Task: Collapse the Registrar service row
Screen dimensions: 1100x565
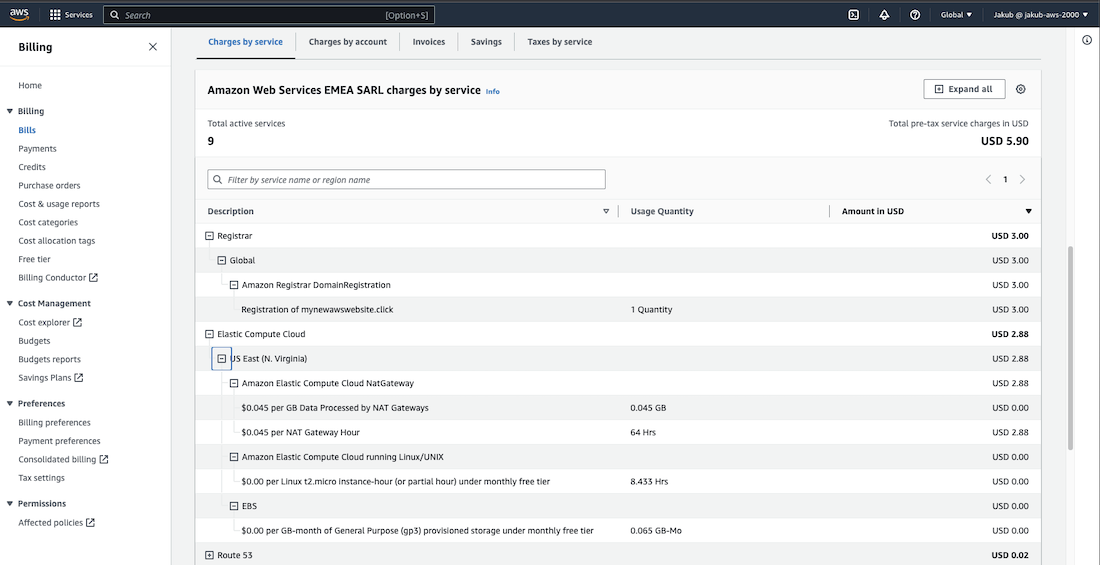Action: 210,236
